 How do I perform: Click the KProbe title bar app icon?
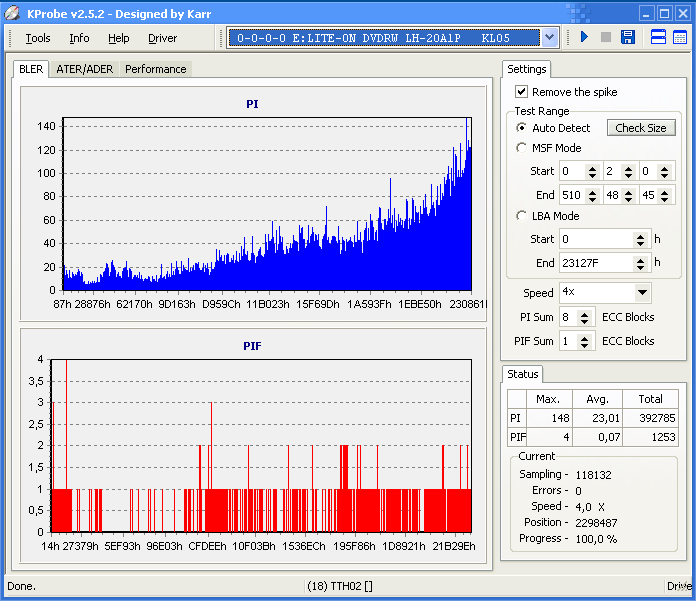tap(12, 13)
